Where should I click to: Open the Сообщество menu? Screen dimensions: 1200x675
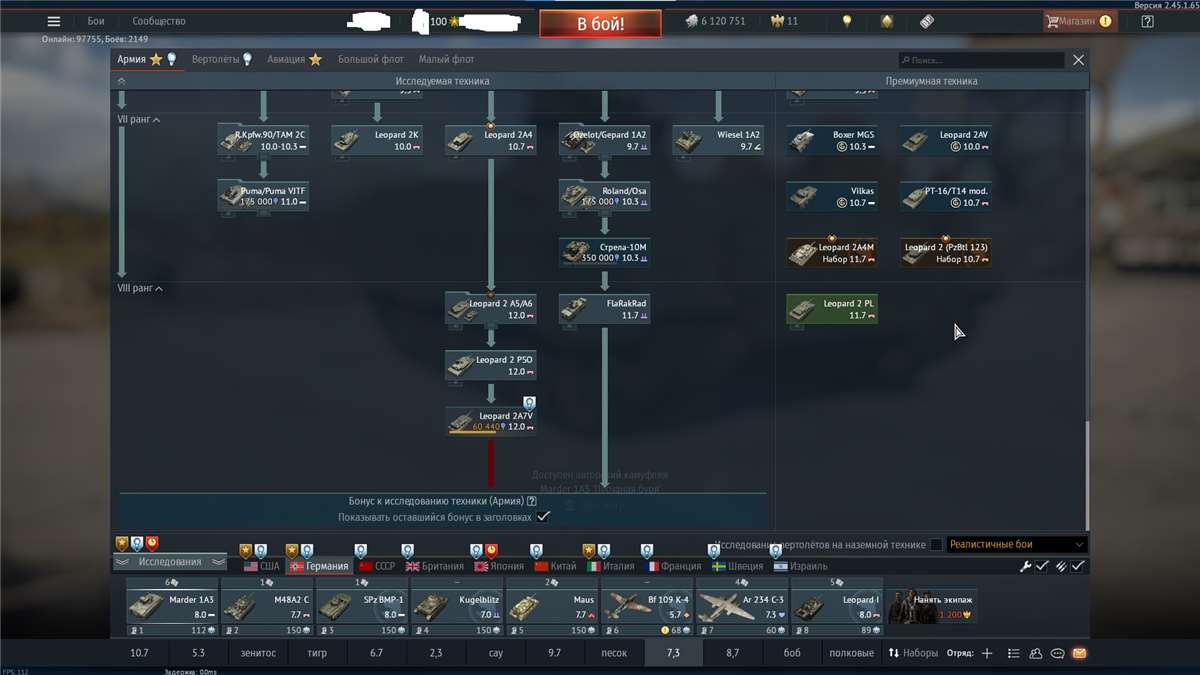tap(159, 21)
